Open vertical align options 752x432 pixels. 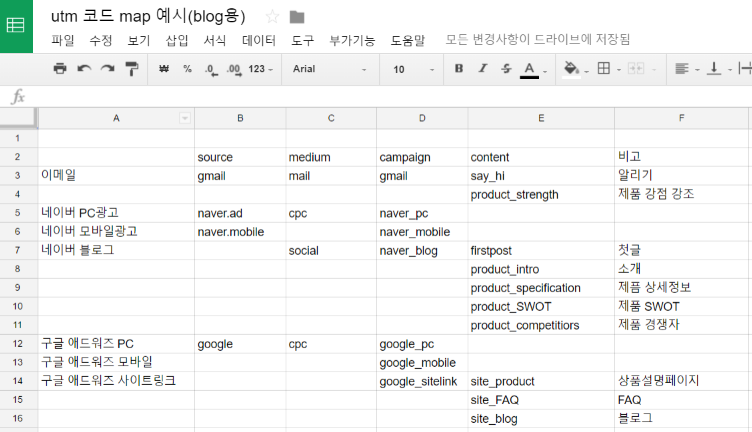click(714, 69)
